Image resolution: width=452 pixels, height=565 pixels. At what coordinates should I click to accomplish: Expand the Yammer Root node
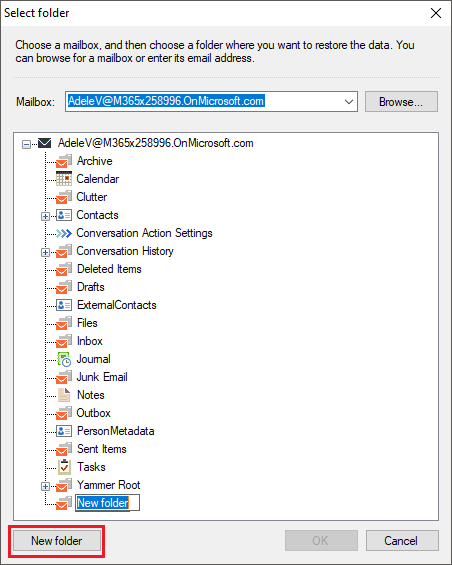(45, 486)
